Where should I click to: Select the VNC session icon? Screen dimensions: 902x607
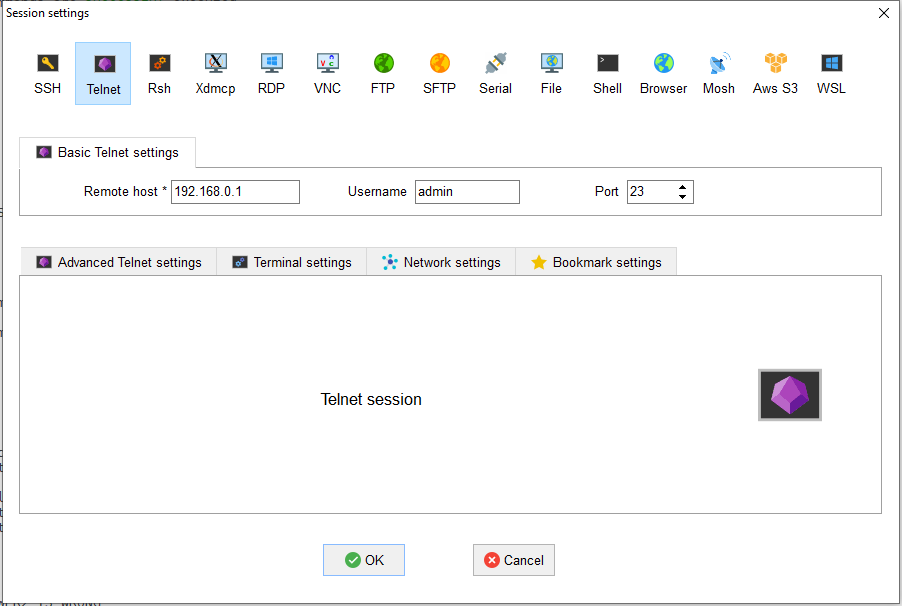[327, 73]
